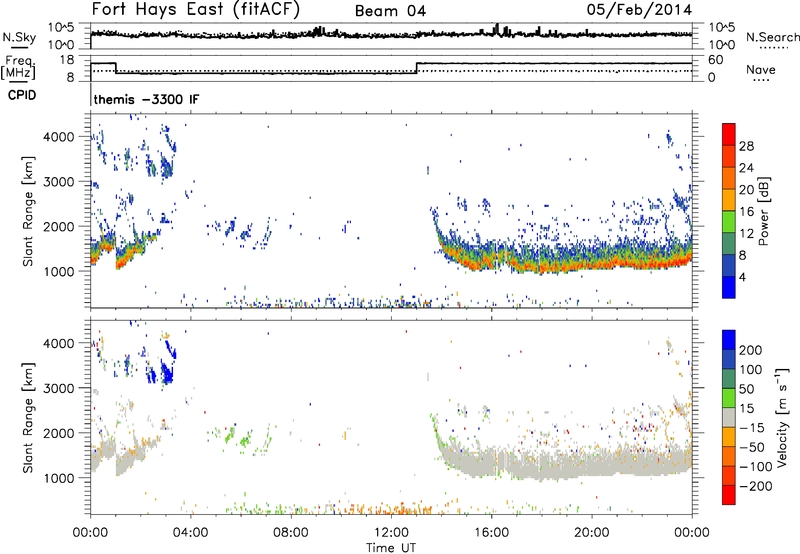
Task: Click the '2000' label on the velocity panel axis
Action: tap(58, 433)
